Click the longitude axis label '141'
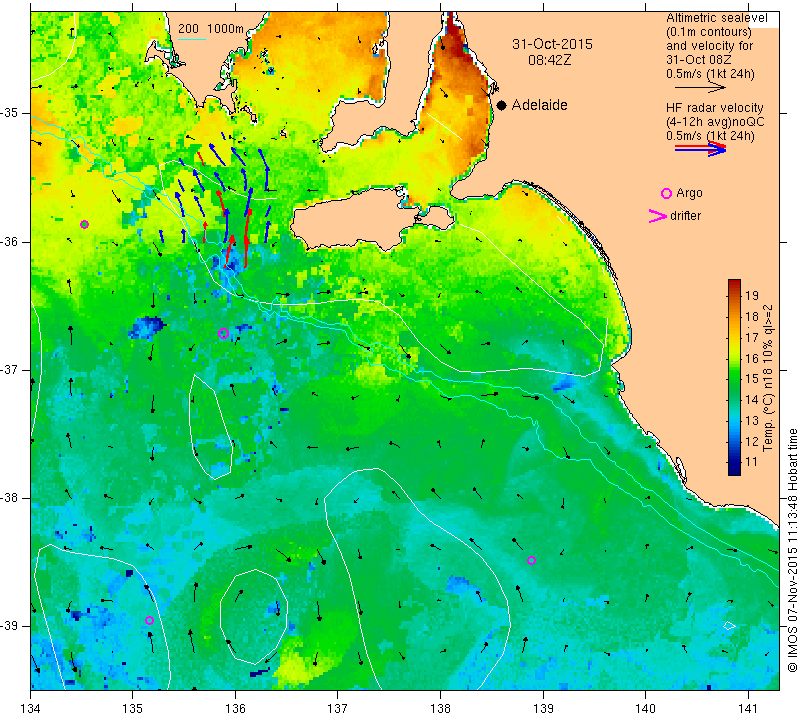800x720 pixels. pos(748,708)
